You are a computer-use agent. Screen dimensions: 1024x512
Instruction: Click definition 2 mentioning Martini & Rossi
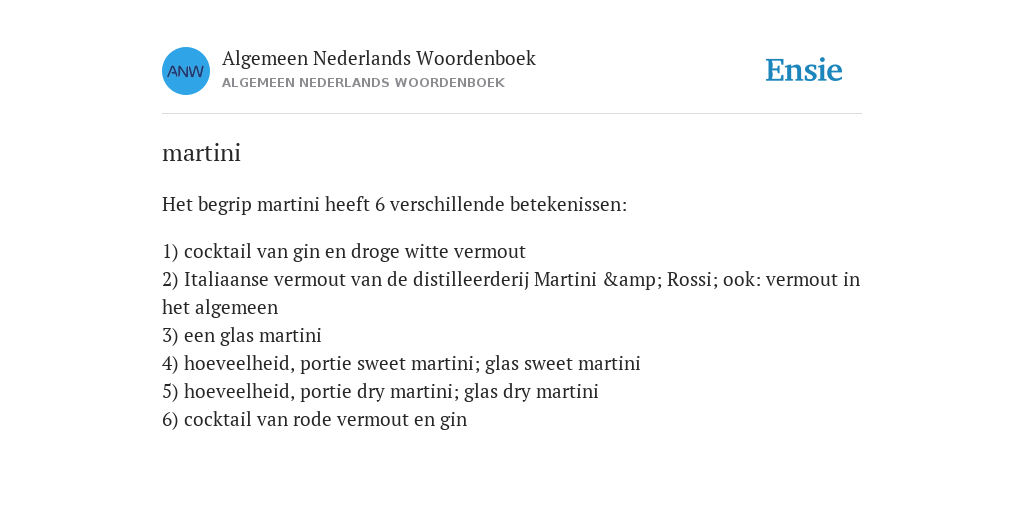click(x=511, y=280)
